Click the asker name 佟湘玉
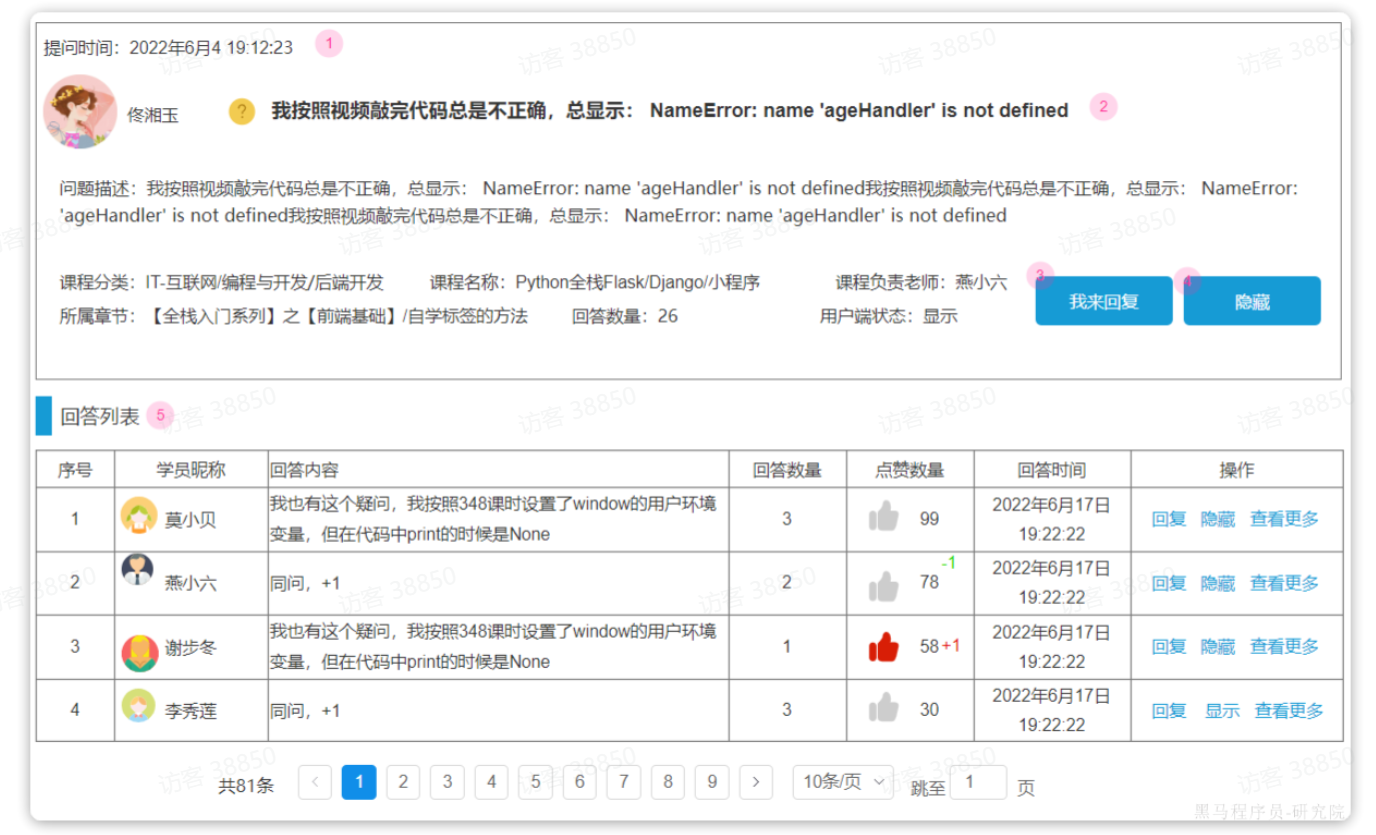 pyautogui.click(x=152, y=115)
